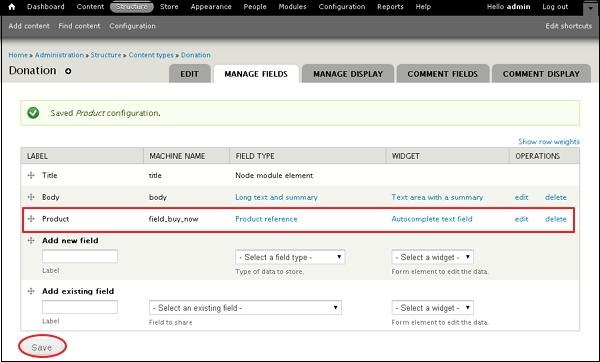The height and width of the screenshot is (362, 600).
Task: Click Edit shortcuts link
Action: point(569,26)
